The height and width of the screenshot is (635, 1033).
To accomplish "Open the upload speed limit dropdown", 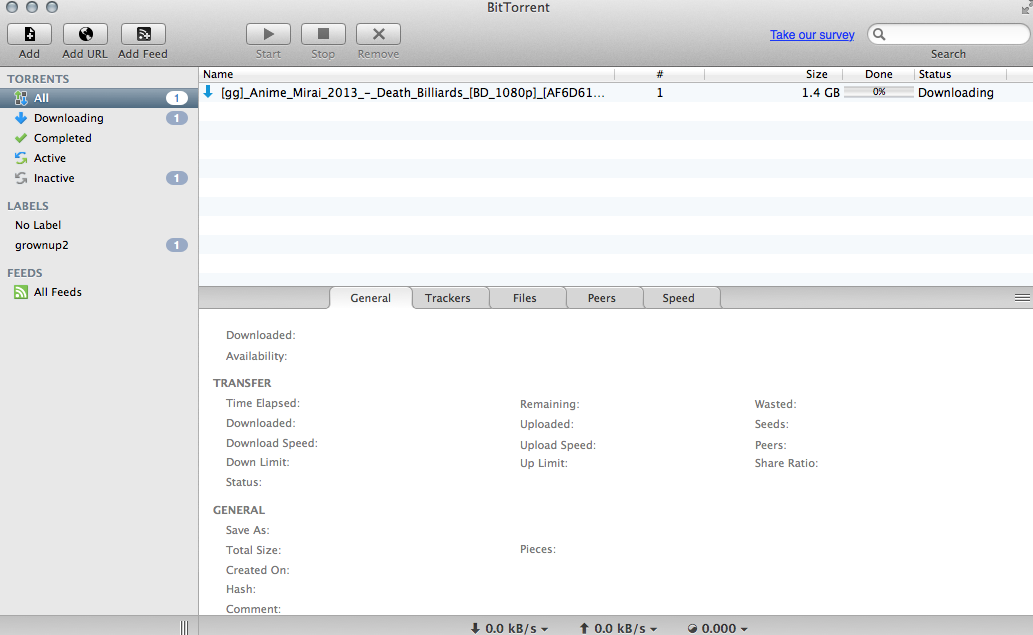I will 618,628.
